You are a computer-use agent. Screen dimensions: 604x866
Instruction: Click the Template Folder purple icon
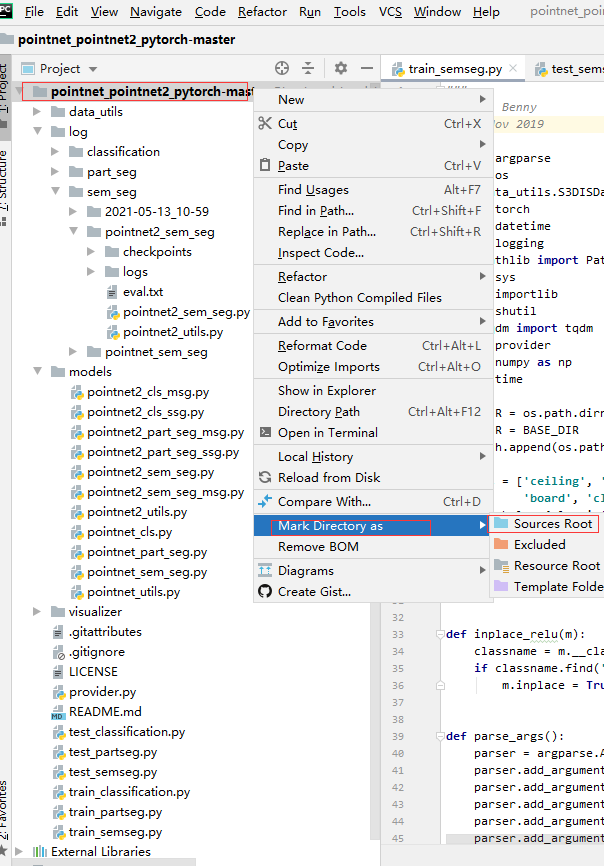click(x=501, y=586)
